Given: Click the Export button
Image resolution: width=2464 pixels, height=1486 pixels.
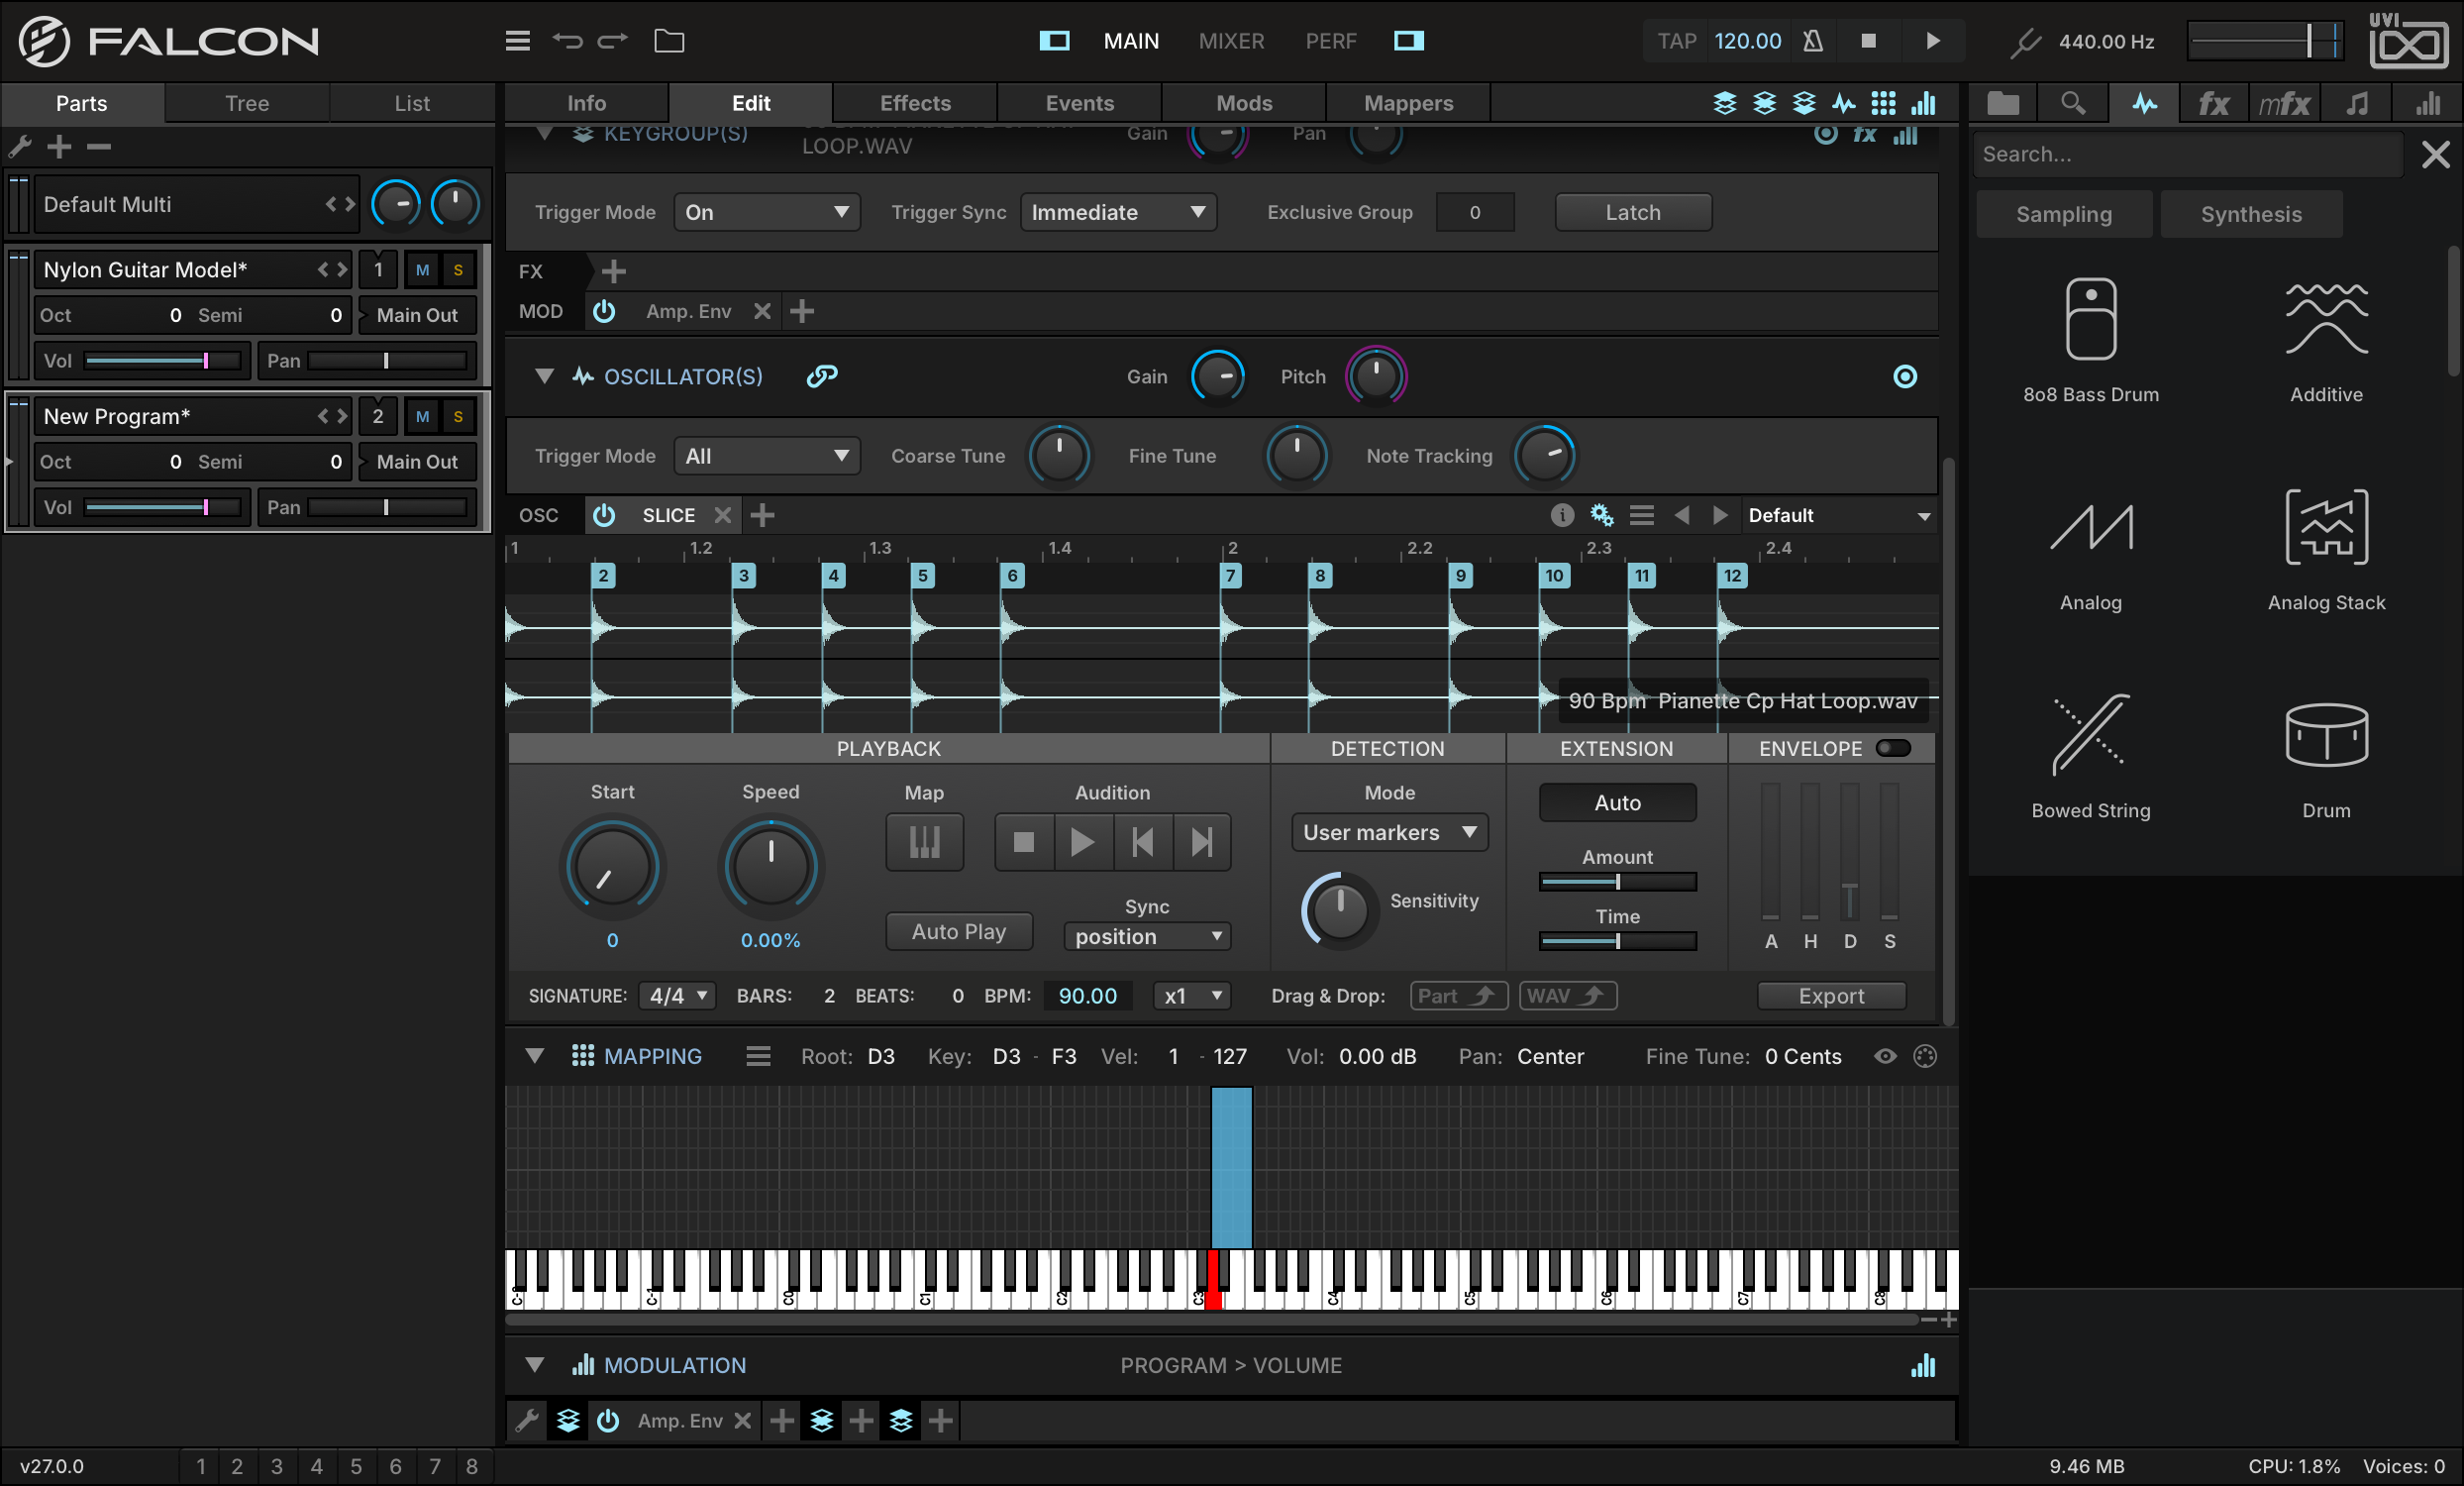Looking at the screenshot, I should 1831,996.
